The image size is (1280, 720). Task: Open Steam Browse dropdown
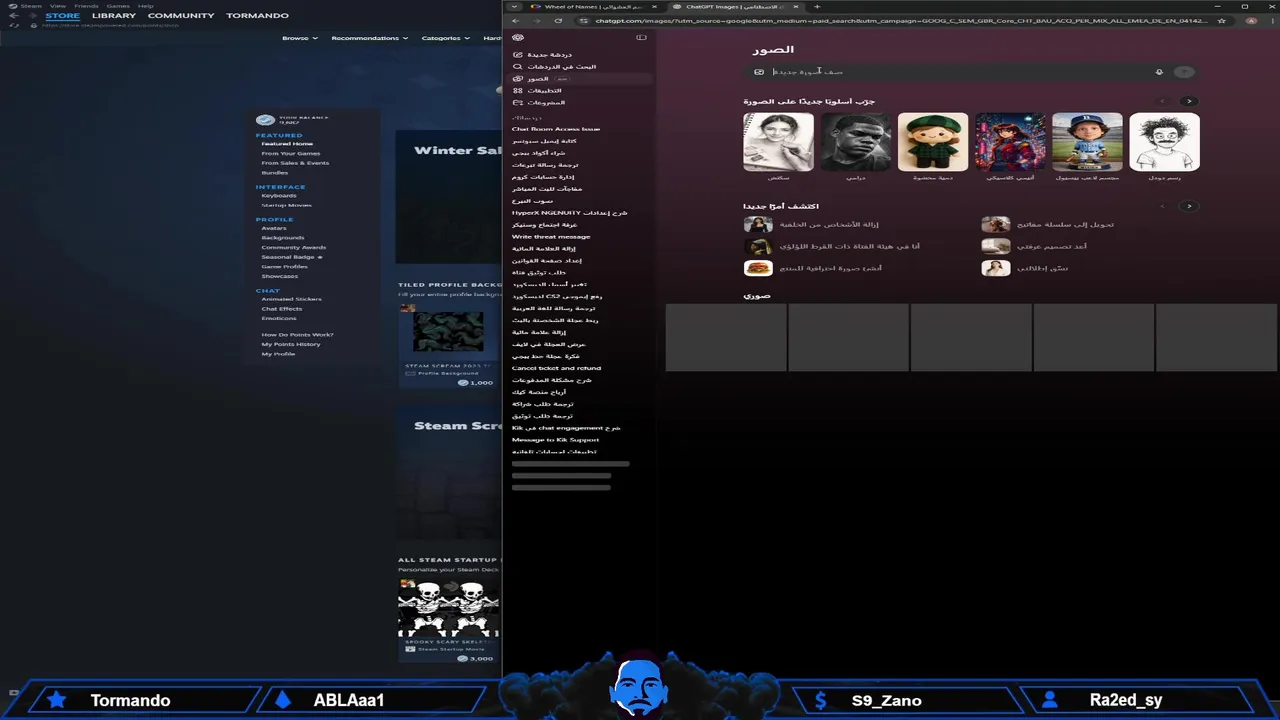pyautogui.click(x=300, y=38)
